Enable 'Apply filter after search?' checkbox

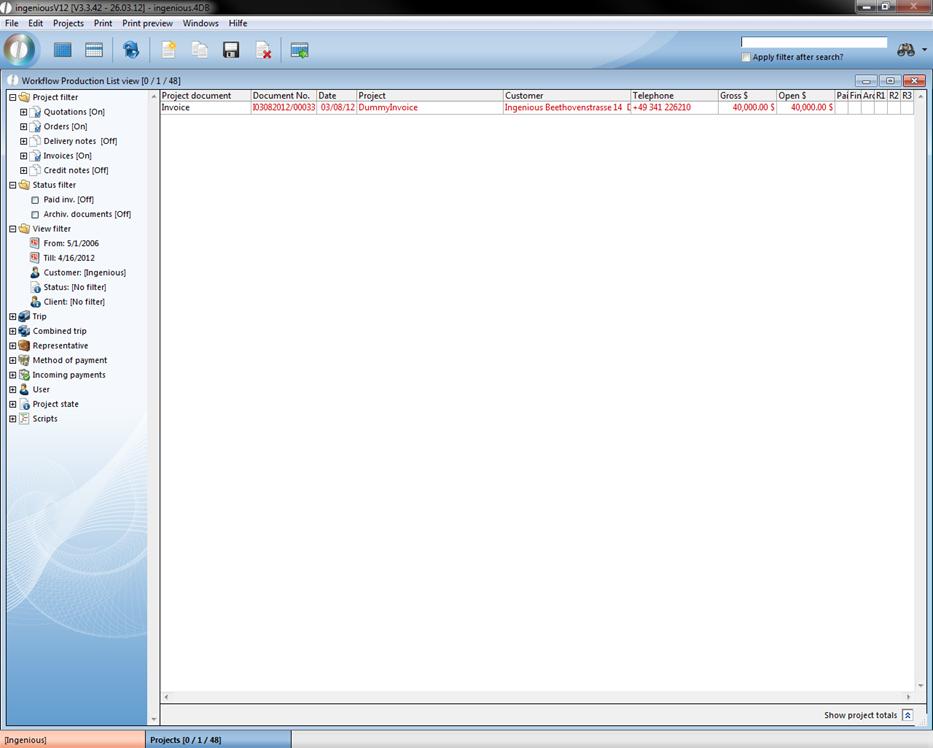[746, 57]
